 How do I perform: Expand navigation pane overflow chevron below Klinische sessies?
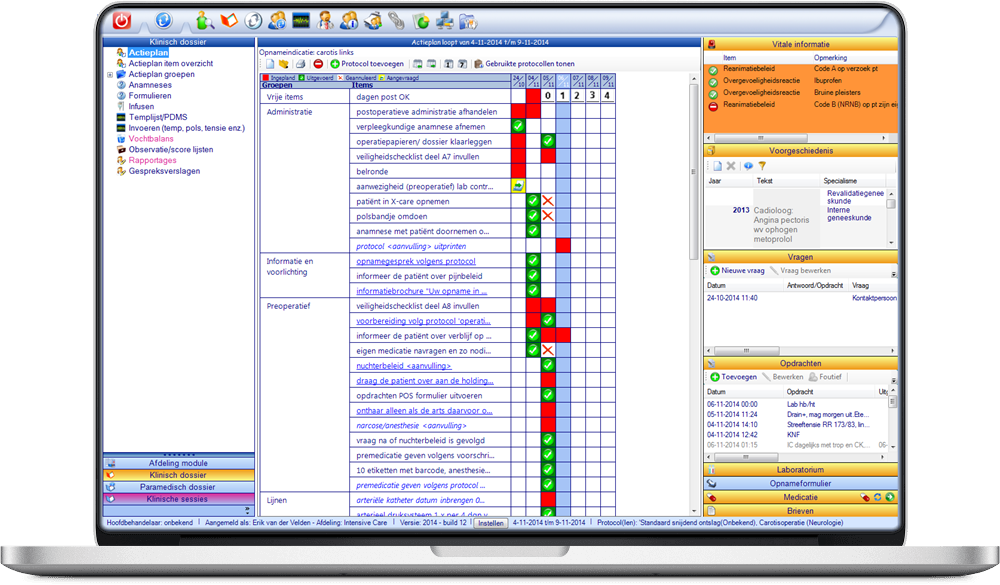[247, 511]
